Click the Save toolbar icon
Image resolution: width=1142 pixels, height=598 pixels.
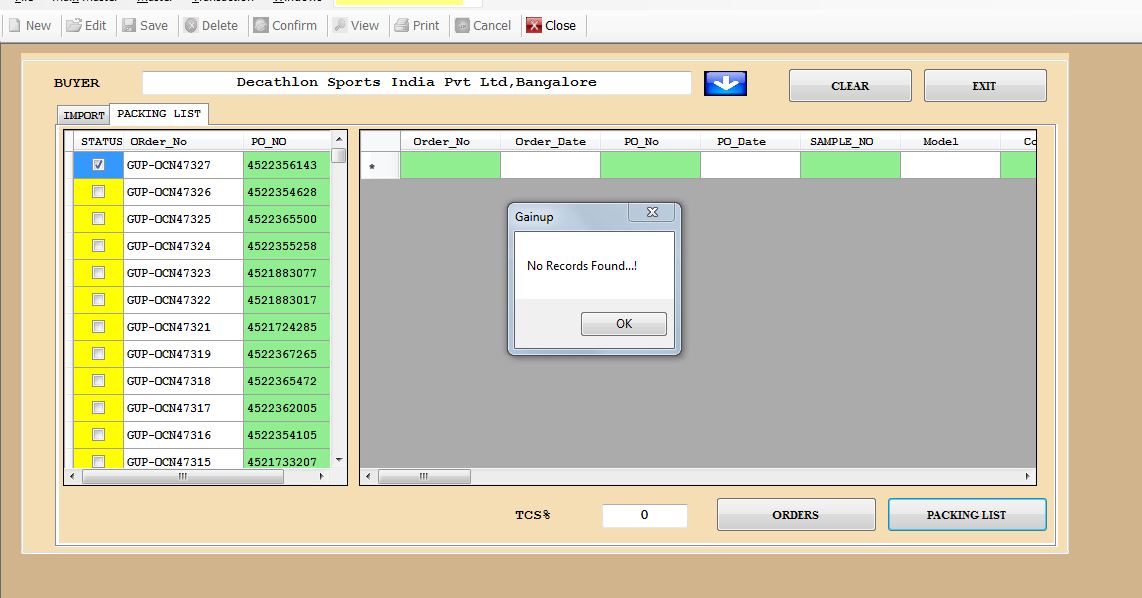[130, 25]
